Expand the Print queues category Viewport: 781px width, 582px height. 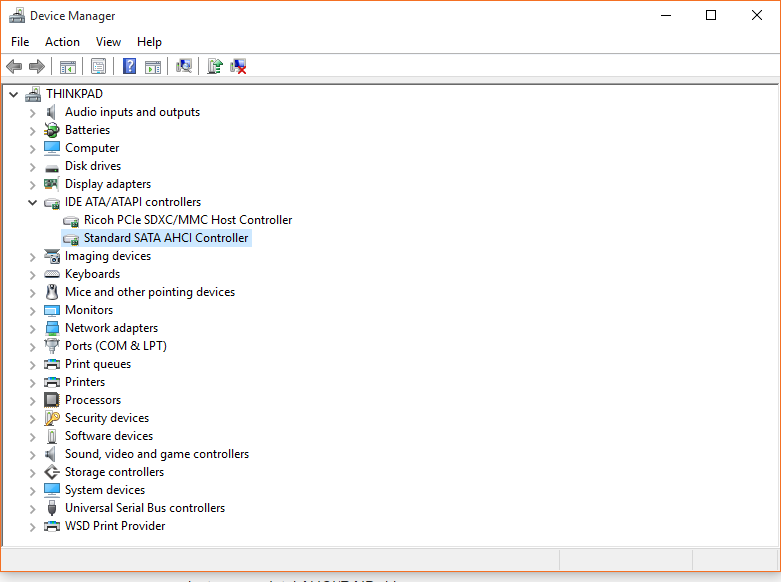(x=32, y=364)
